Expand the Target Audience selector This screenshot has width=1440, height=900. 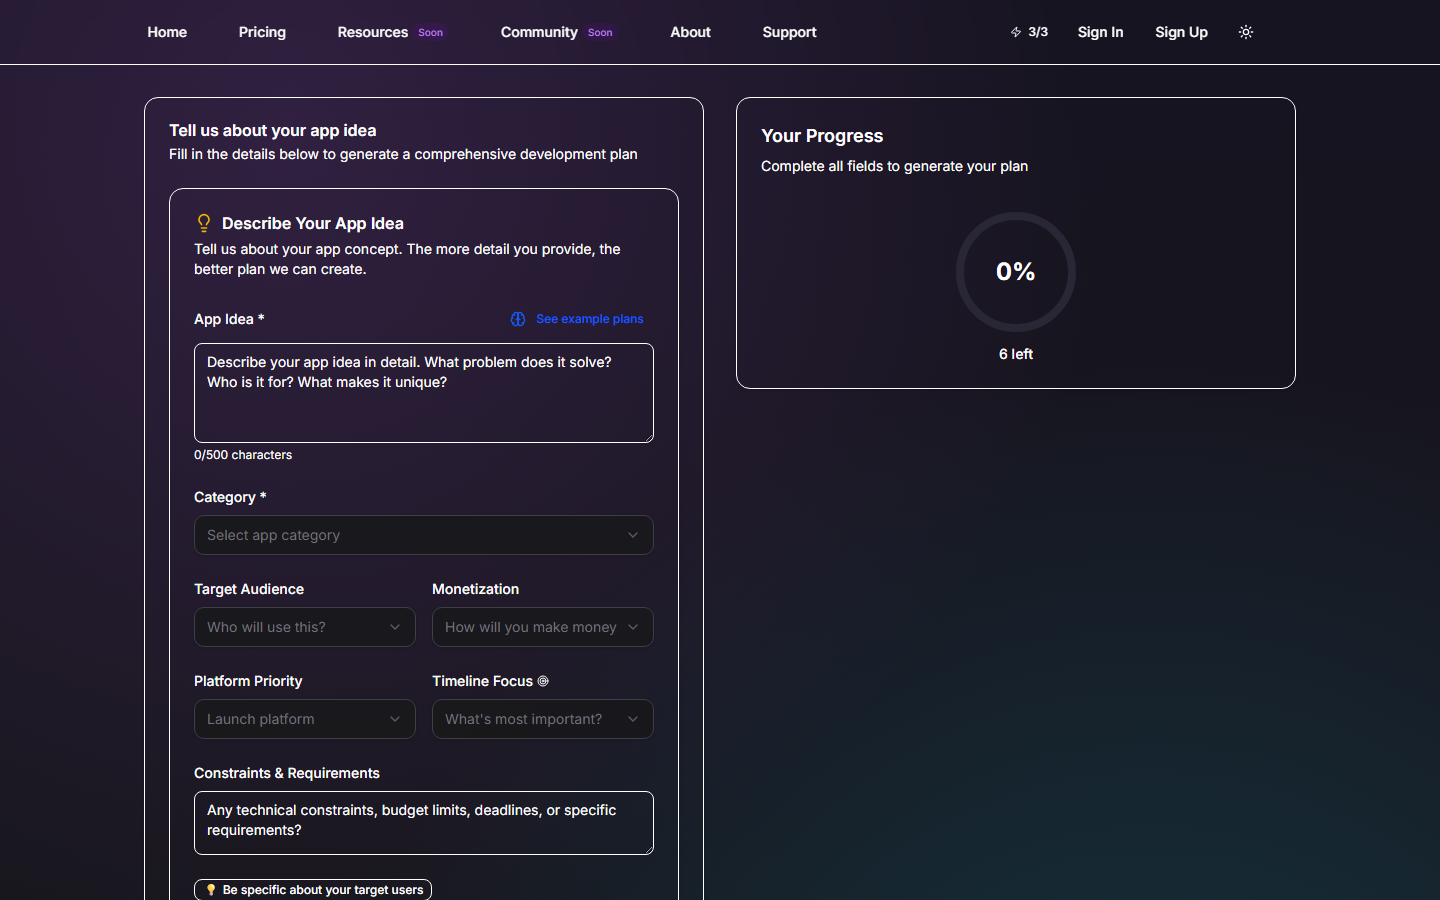coord(304,627)
